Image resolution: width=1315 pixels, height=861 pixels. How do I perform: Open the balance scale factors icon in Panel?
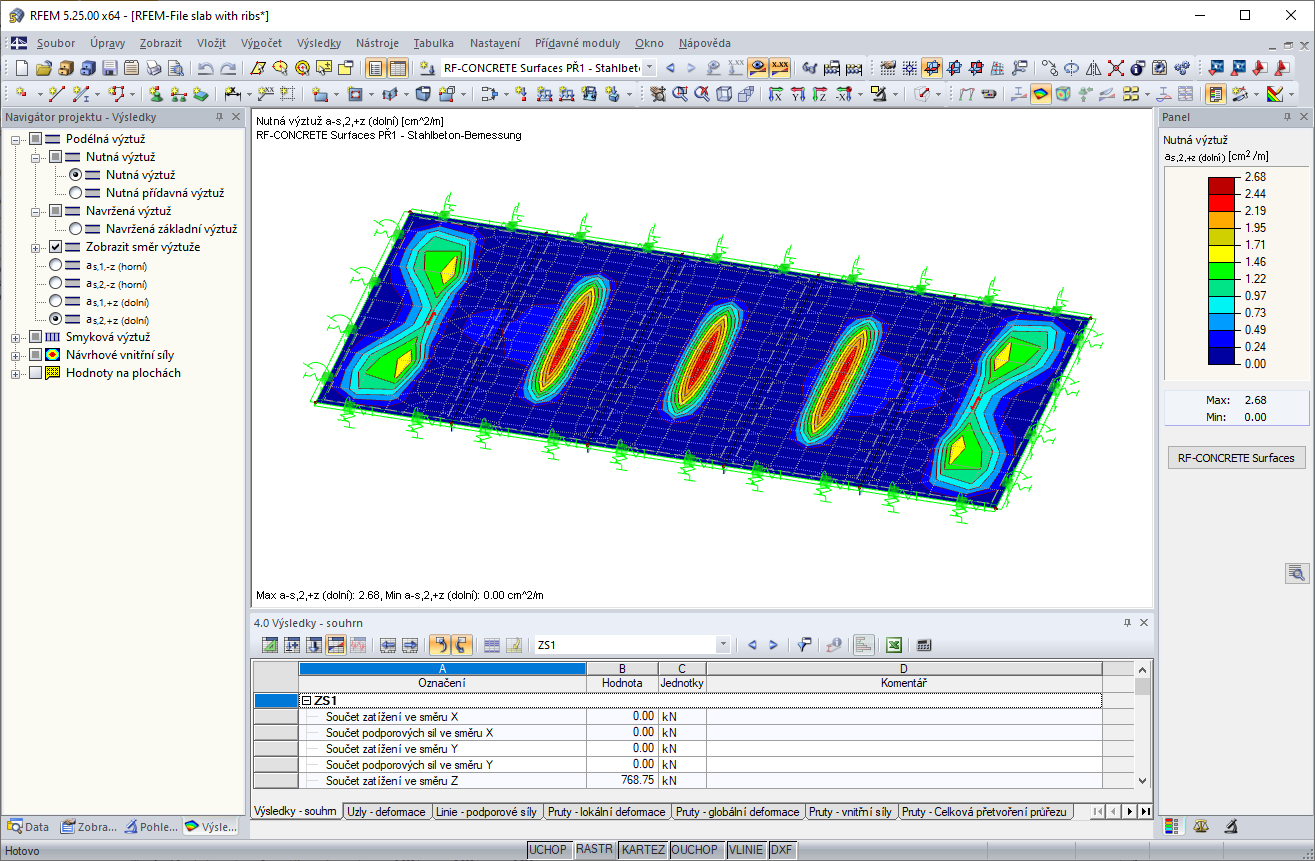point(1202,827)
